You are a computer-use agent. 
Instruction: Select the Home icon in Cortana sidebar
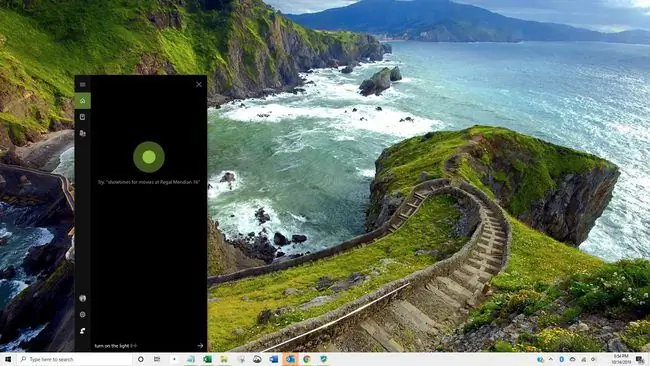82,101
